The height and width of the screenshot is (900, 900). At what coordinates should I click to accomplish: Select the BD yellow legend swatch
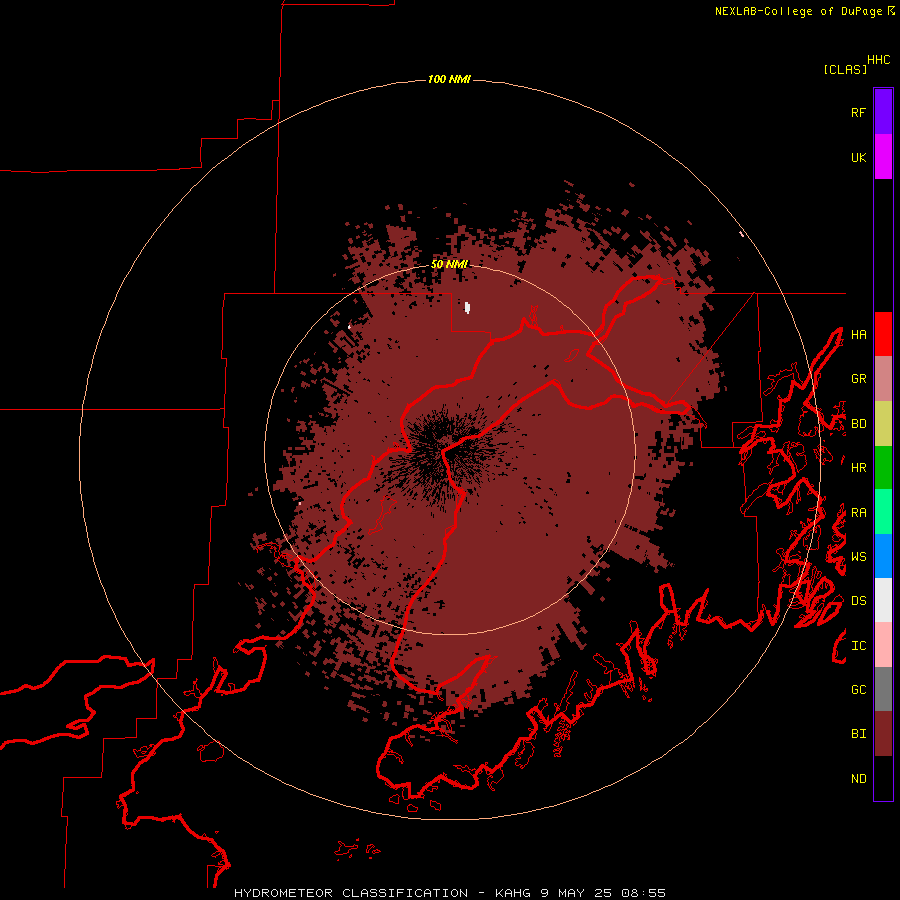pos(883,424)
